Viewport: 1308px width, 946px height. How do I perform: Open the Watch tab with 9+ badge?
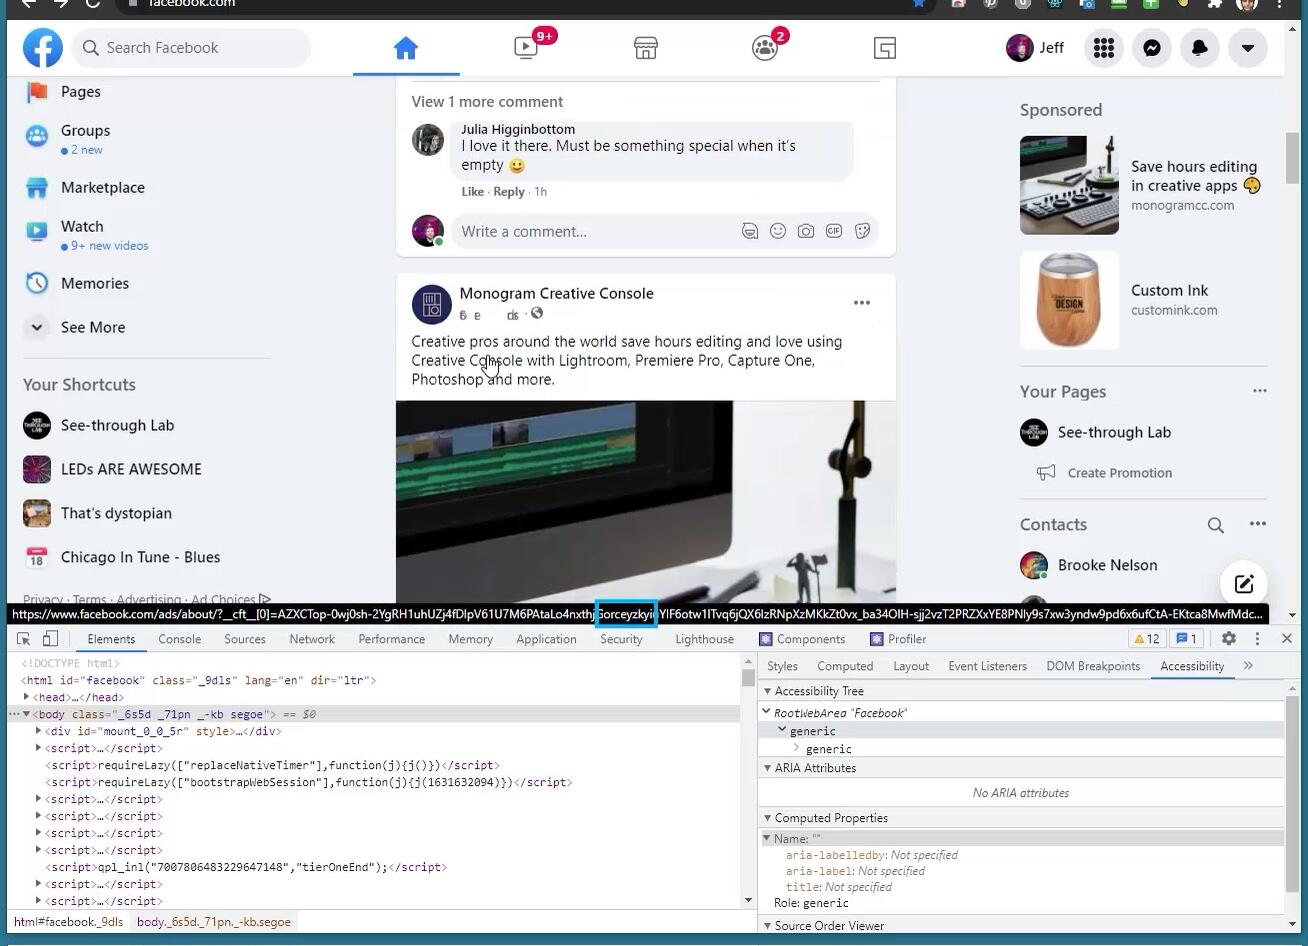click(526, 48)
